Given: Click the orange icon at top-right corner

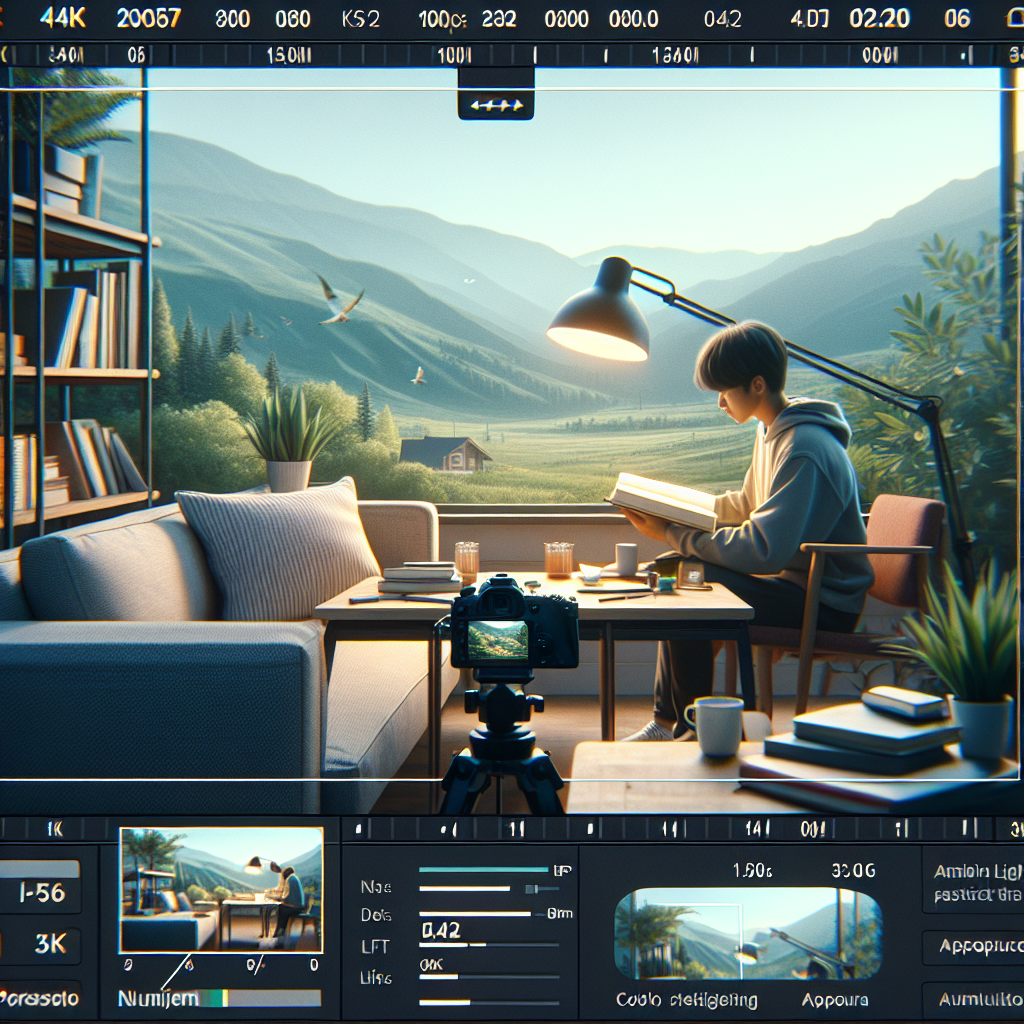Looking at the screenshot, I should [x=1015, y=19].
